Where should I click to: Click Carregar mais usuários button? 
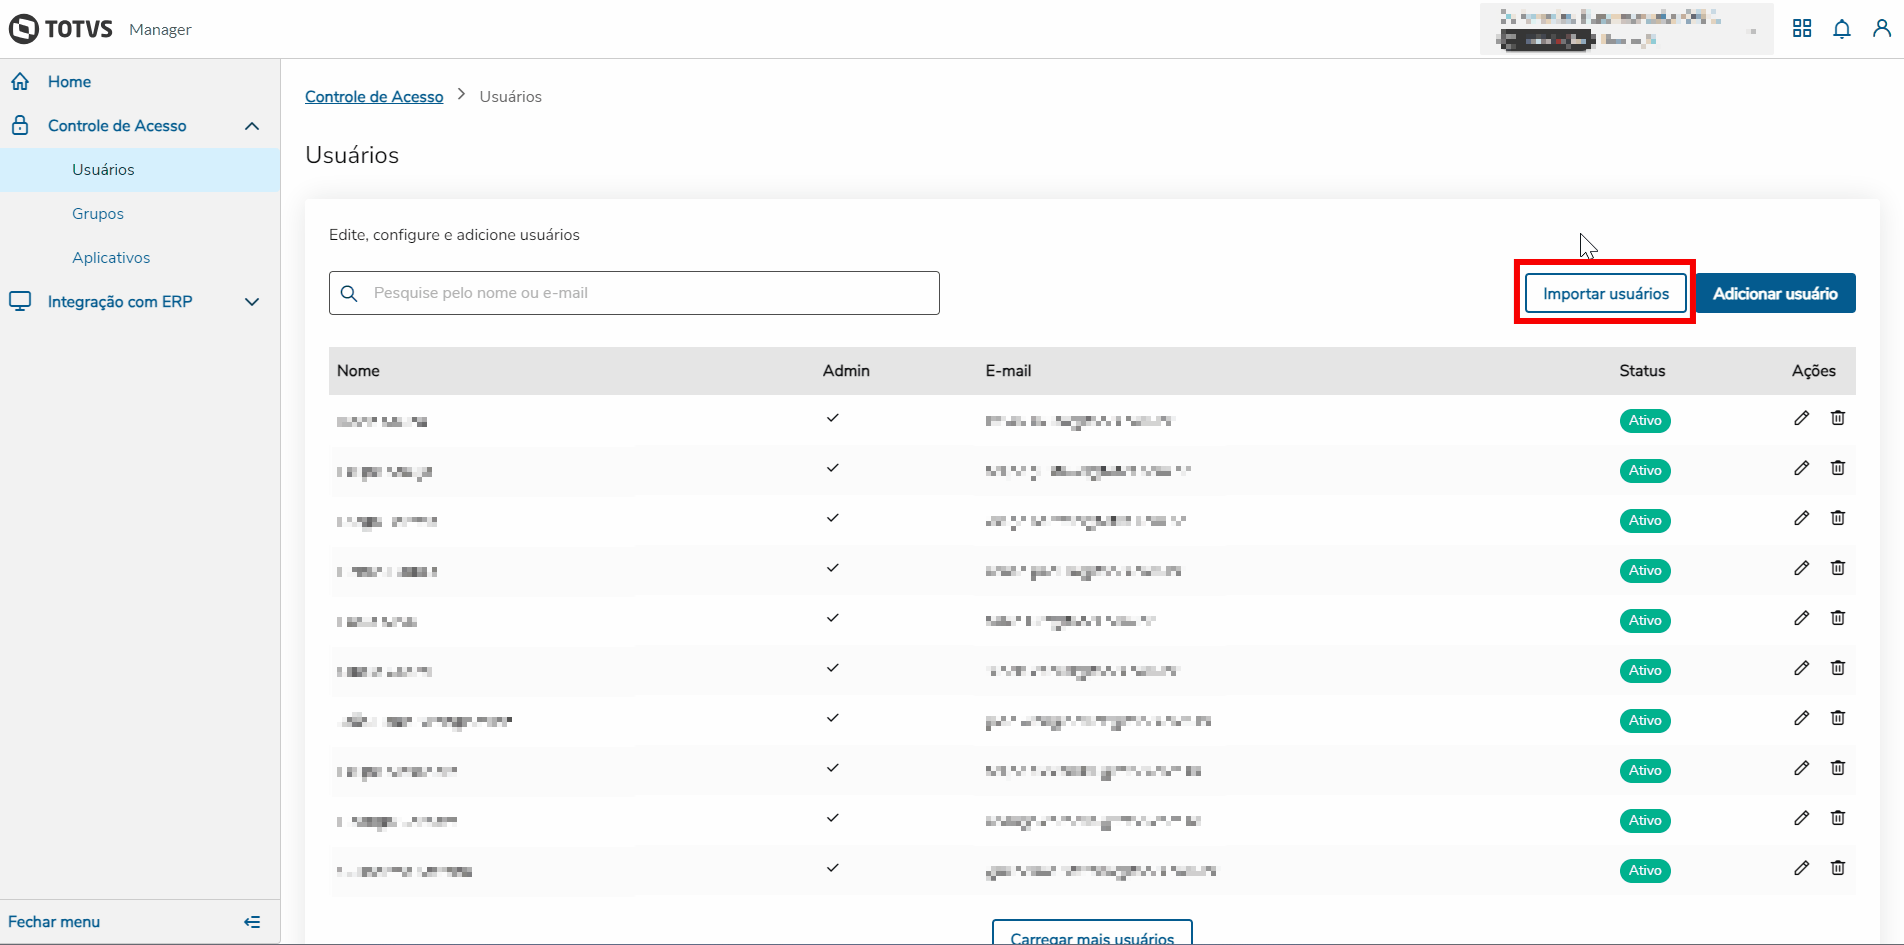pos(1092,936)
